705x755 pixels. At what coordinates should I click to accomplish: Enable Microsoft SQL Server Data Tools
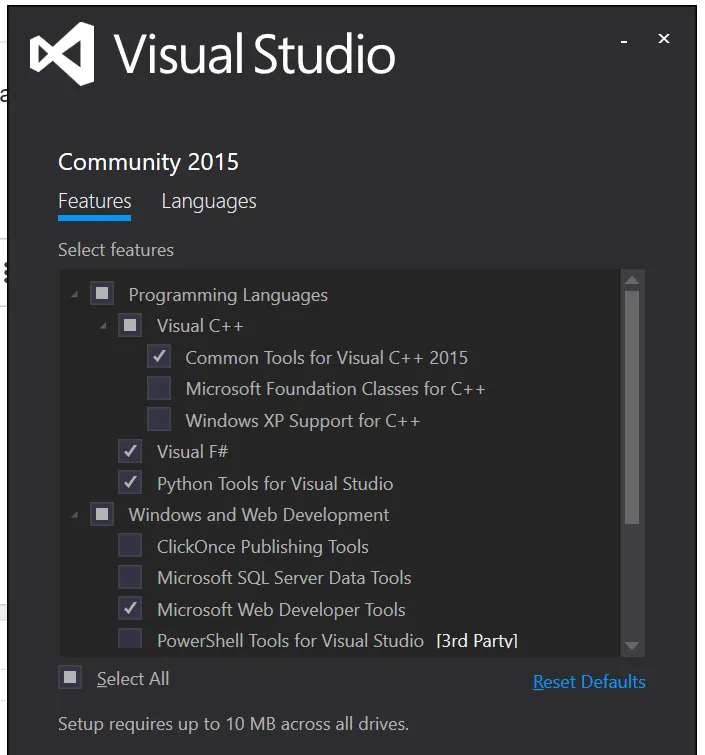tap(130, 577)
